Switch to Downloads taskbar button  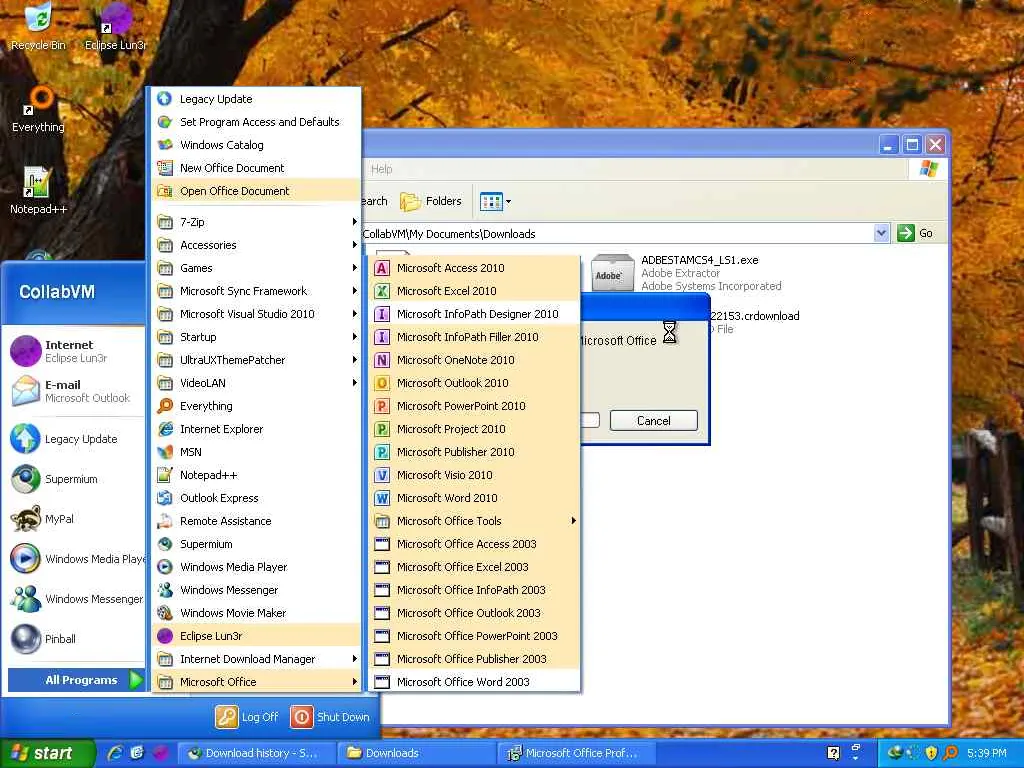pos(417,753)
